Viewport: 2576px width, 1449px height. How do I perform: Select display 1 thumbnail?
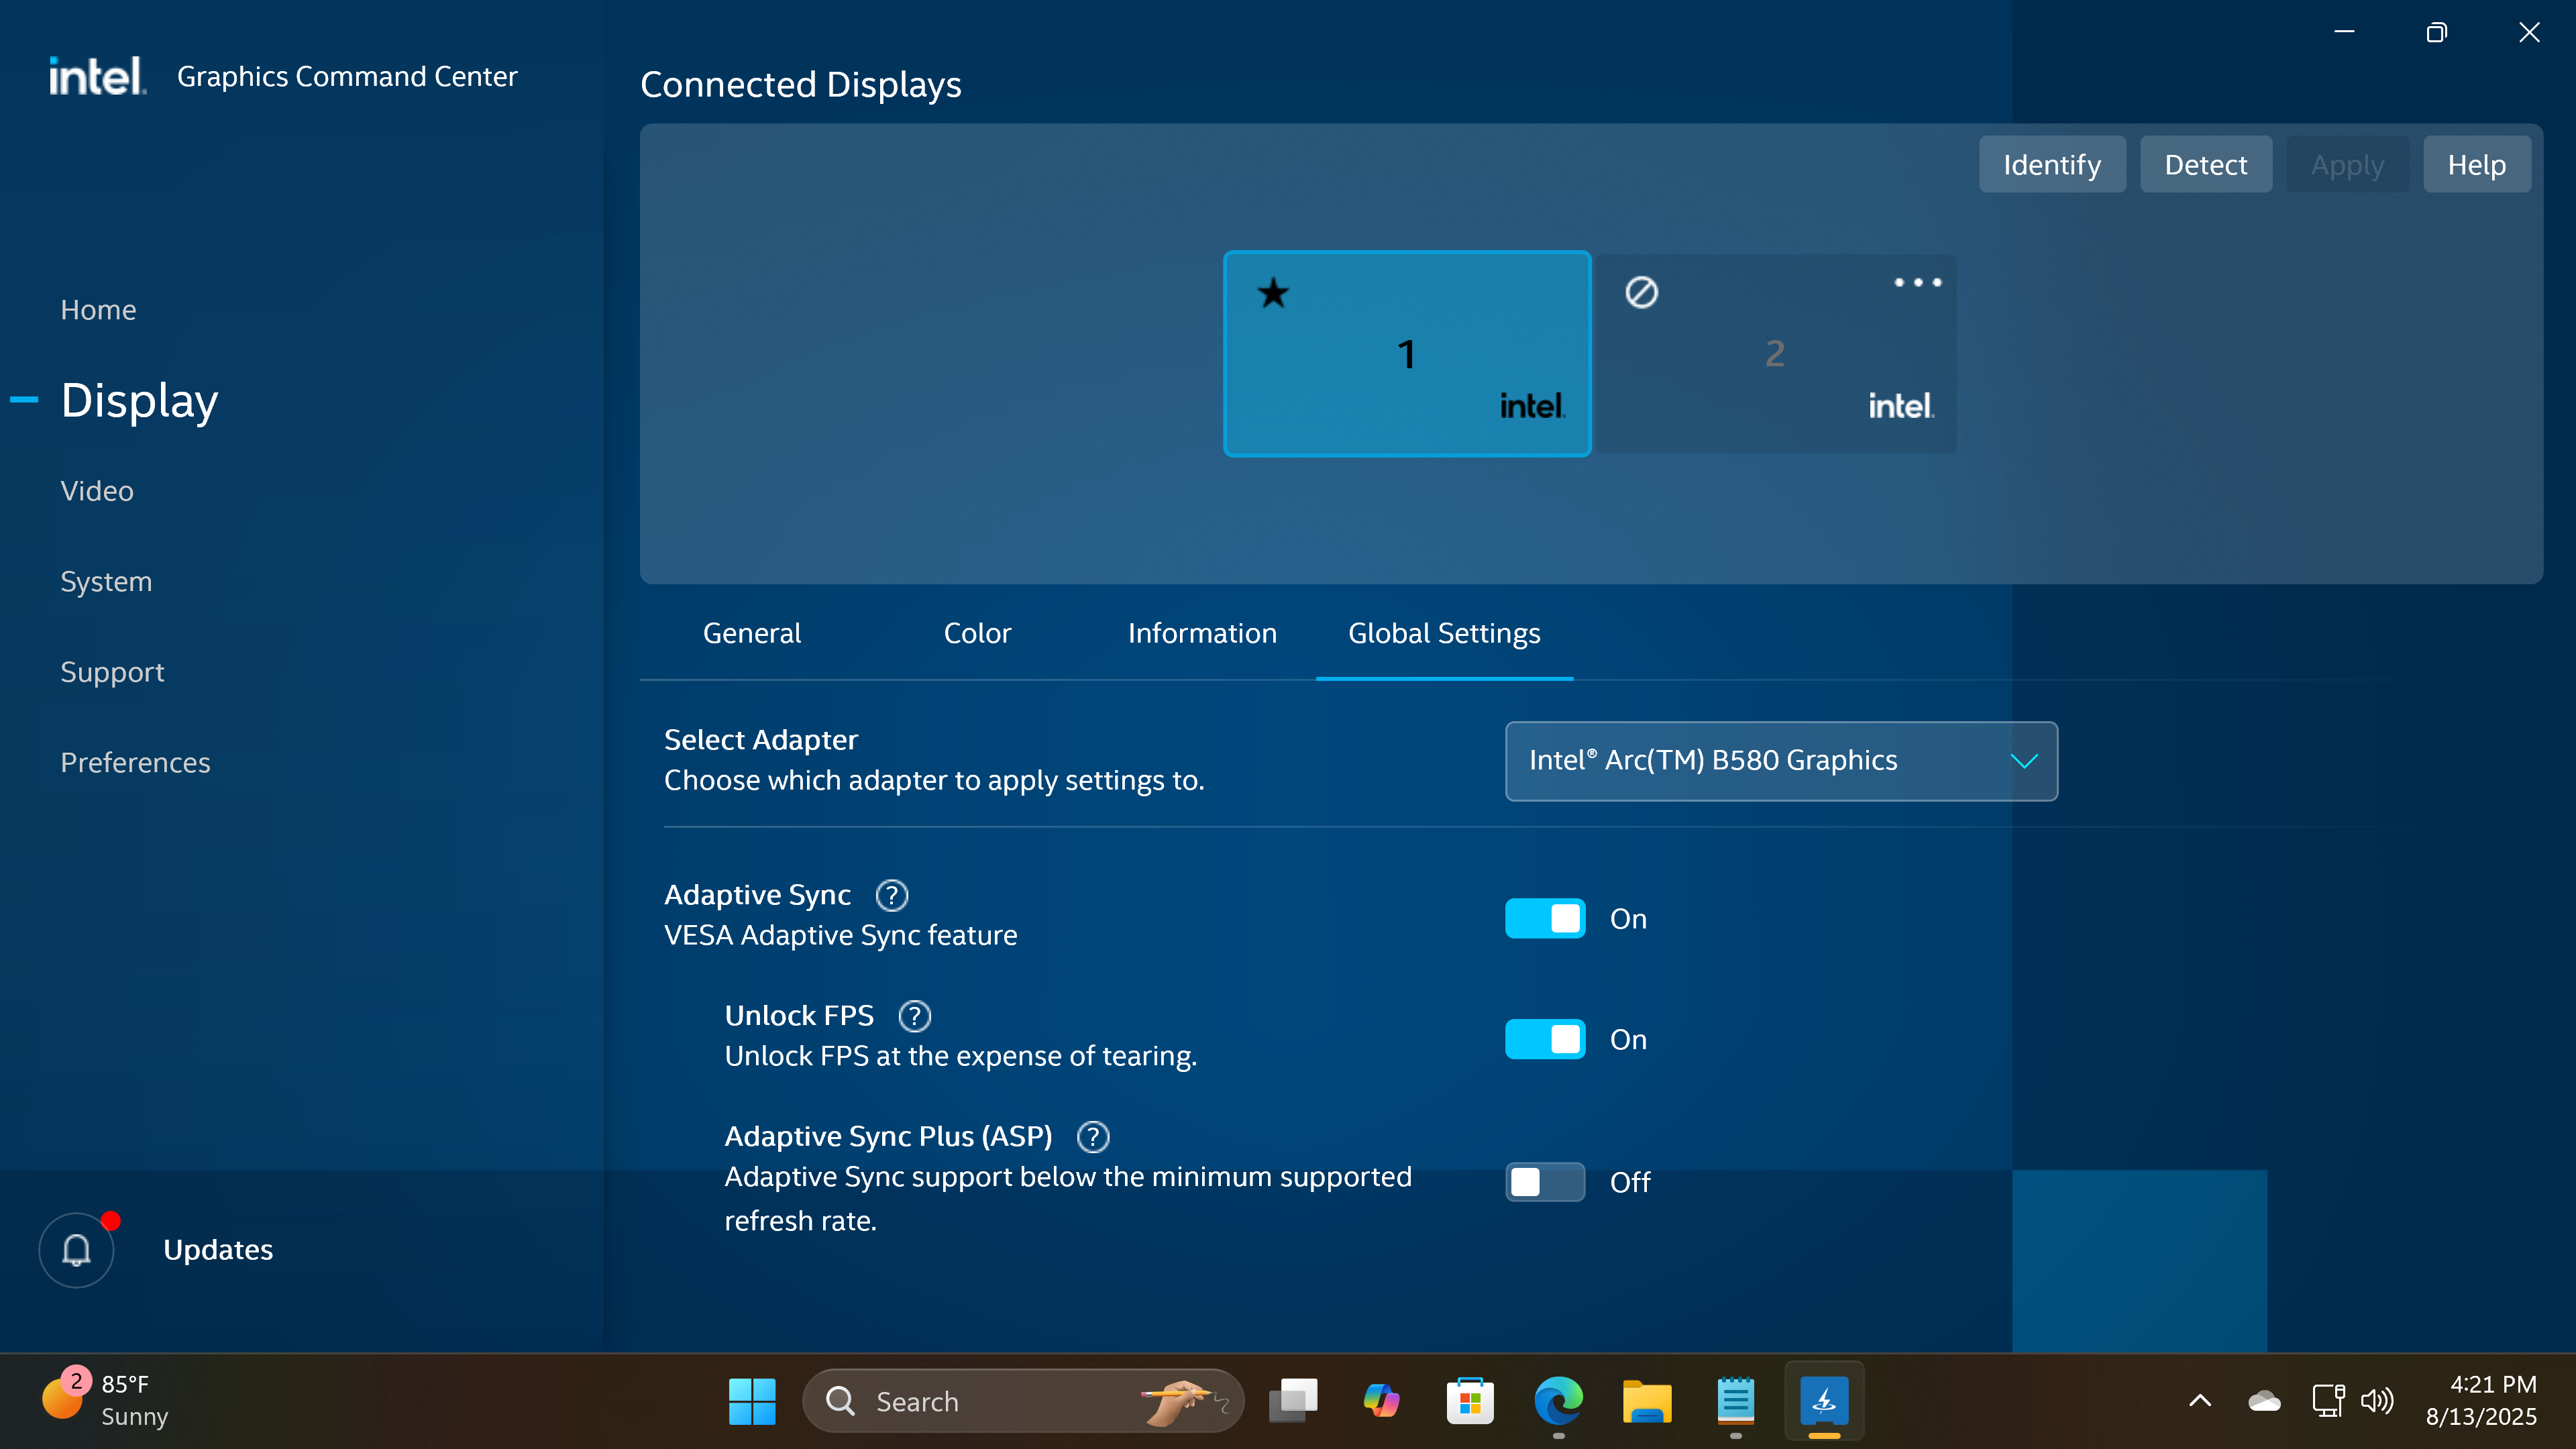click(x=1407, y=353)
